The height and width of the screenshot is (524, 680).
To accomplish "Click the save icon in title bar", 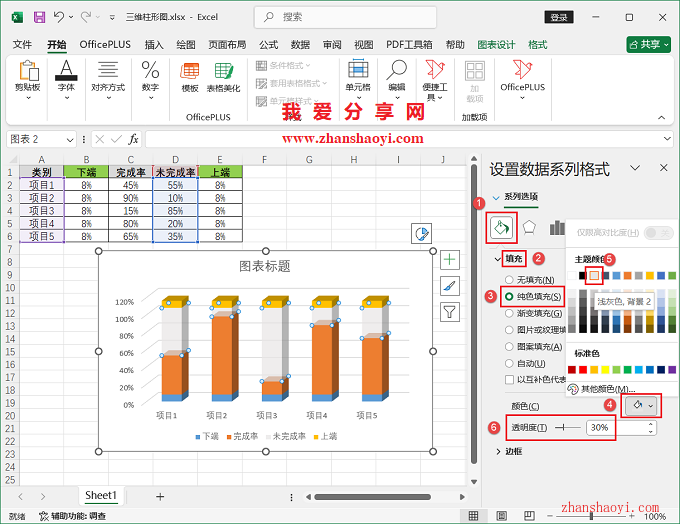I will pos(39,17).
